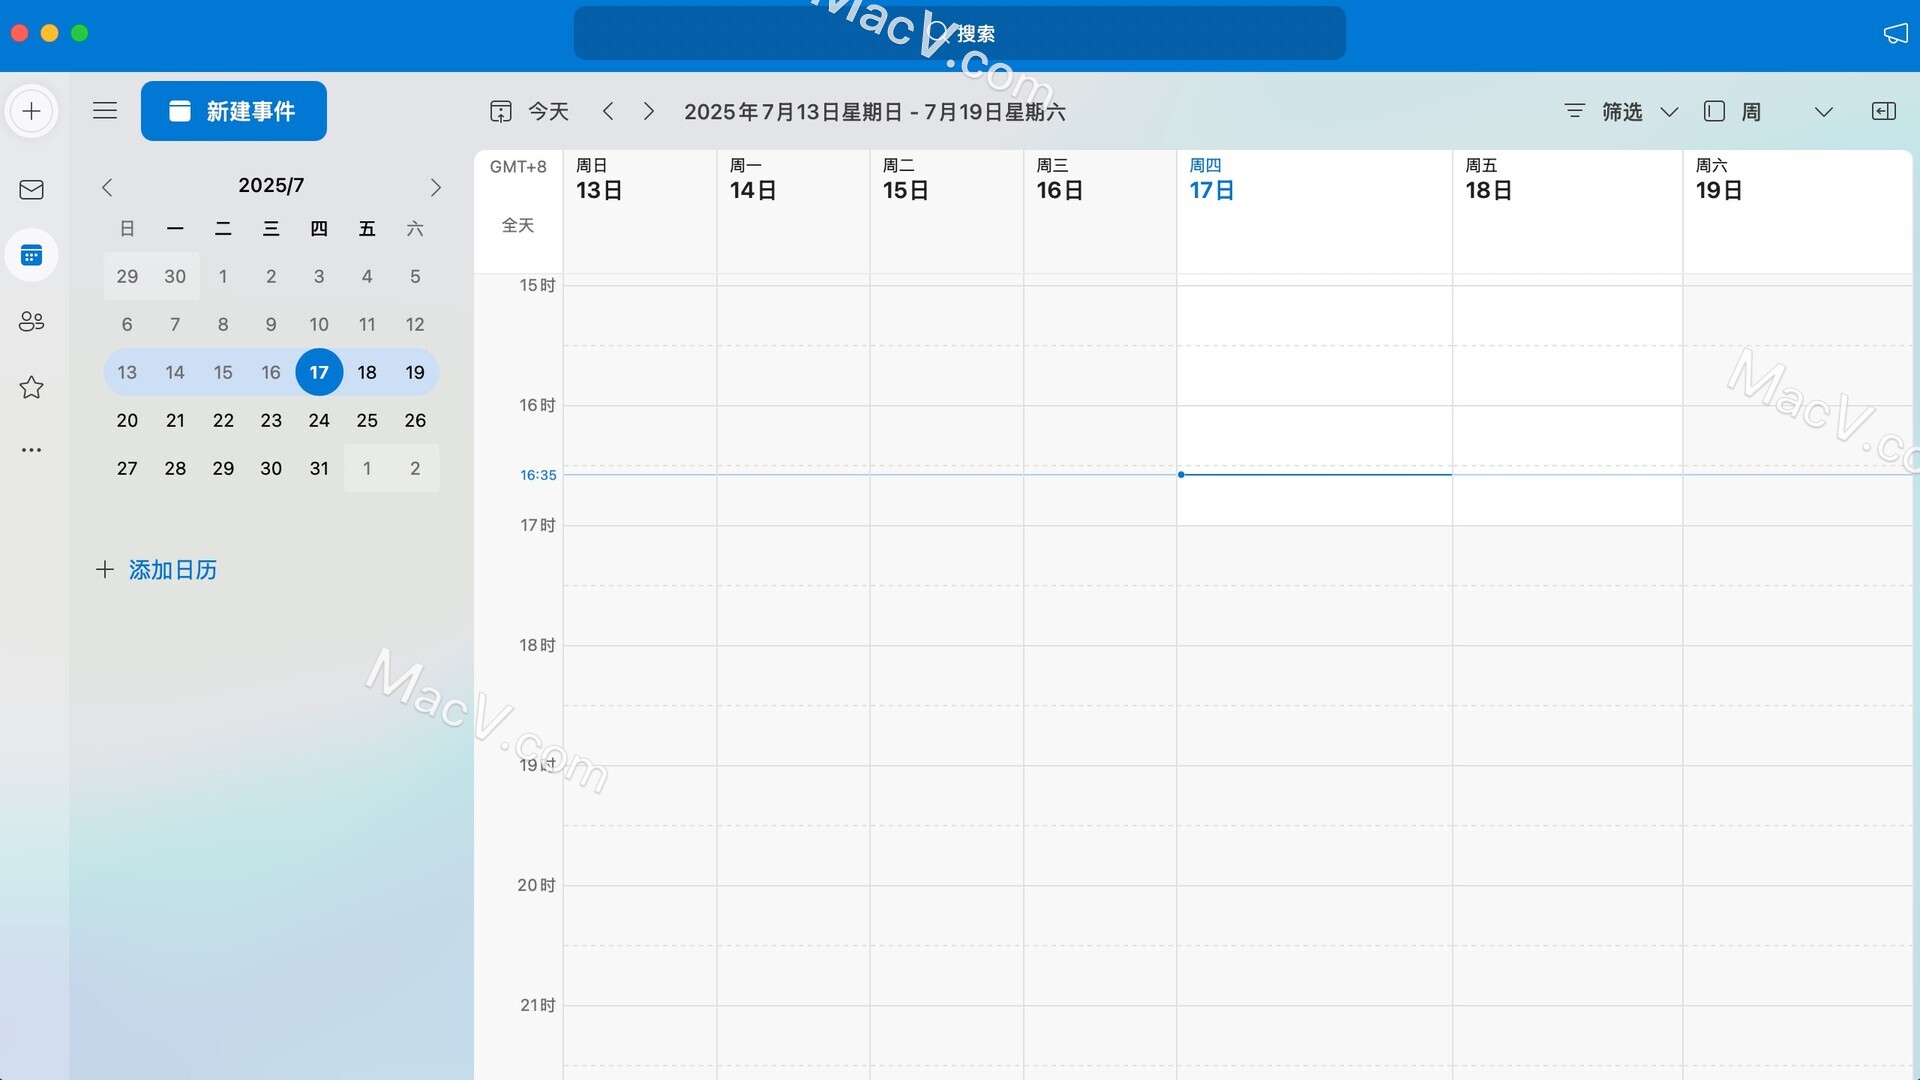Click the filter-lines icon beside 筛选
The height and width of the screenshot is (1080, 1920).
click(1573, 111)
